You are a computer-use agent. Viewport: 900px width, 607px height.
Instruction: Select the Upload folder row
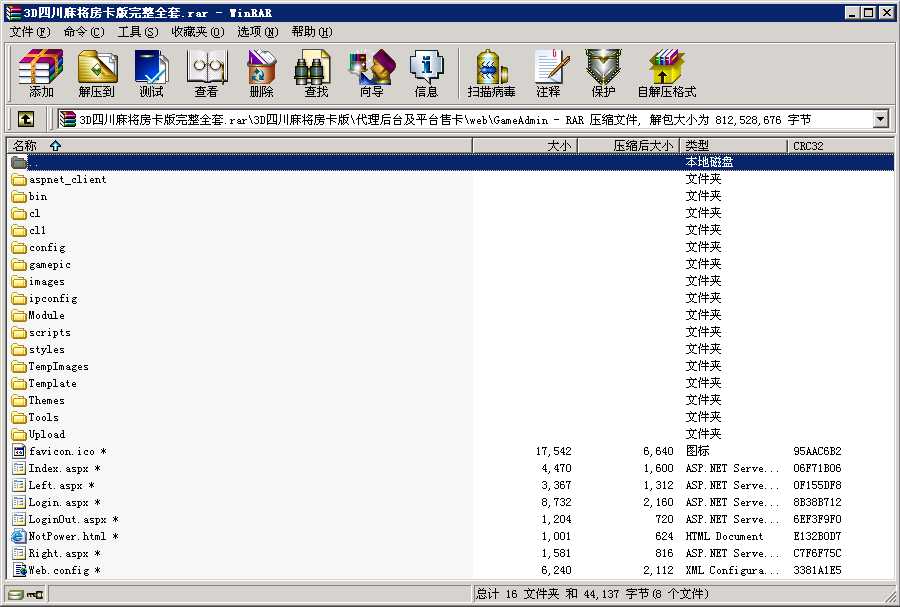click(450, 434)
